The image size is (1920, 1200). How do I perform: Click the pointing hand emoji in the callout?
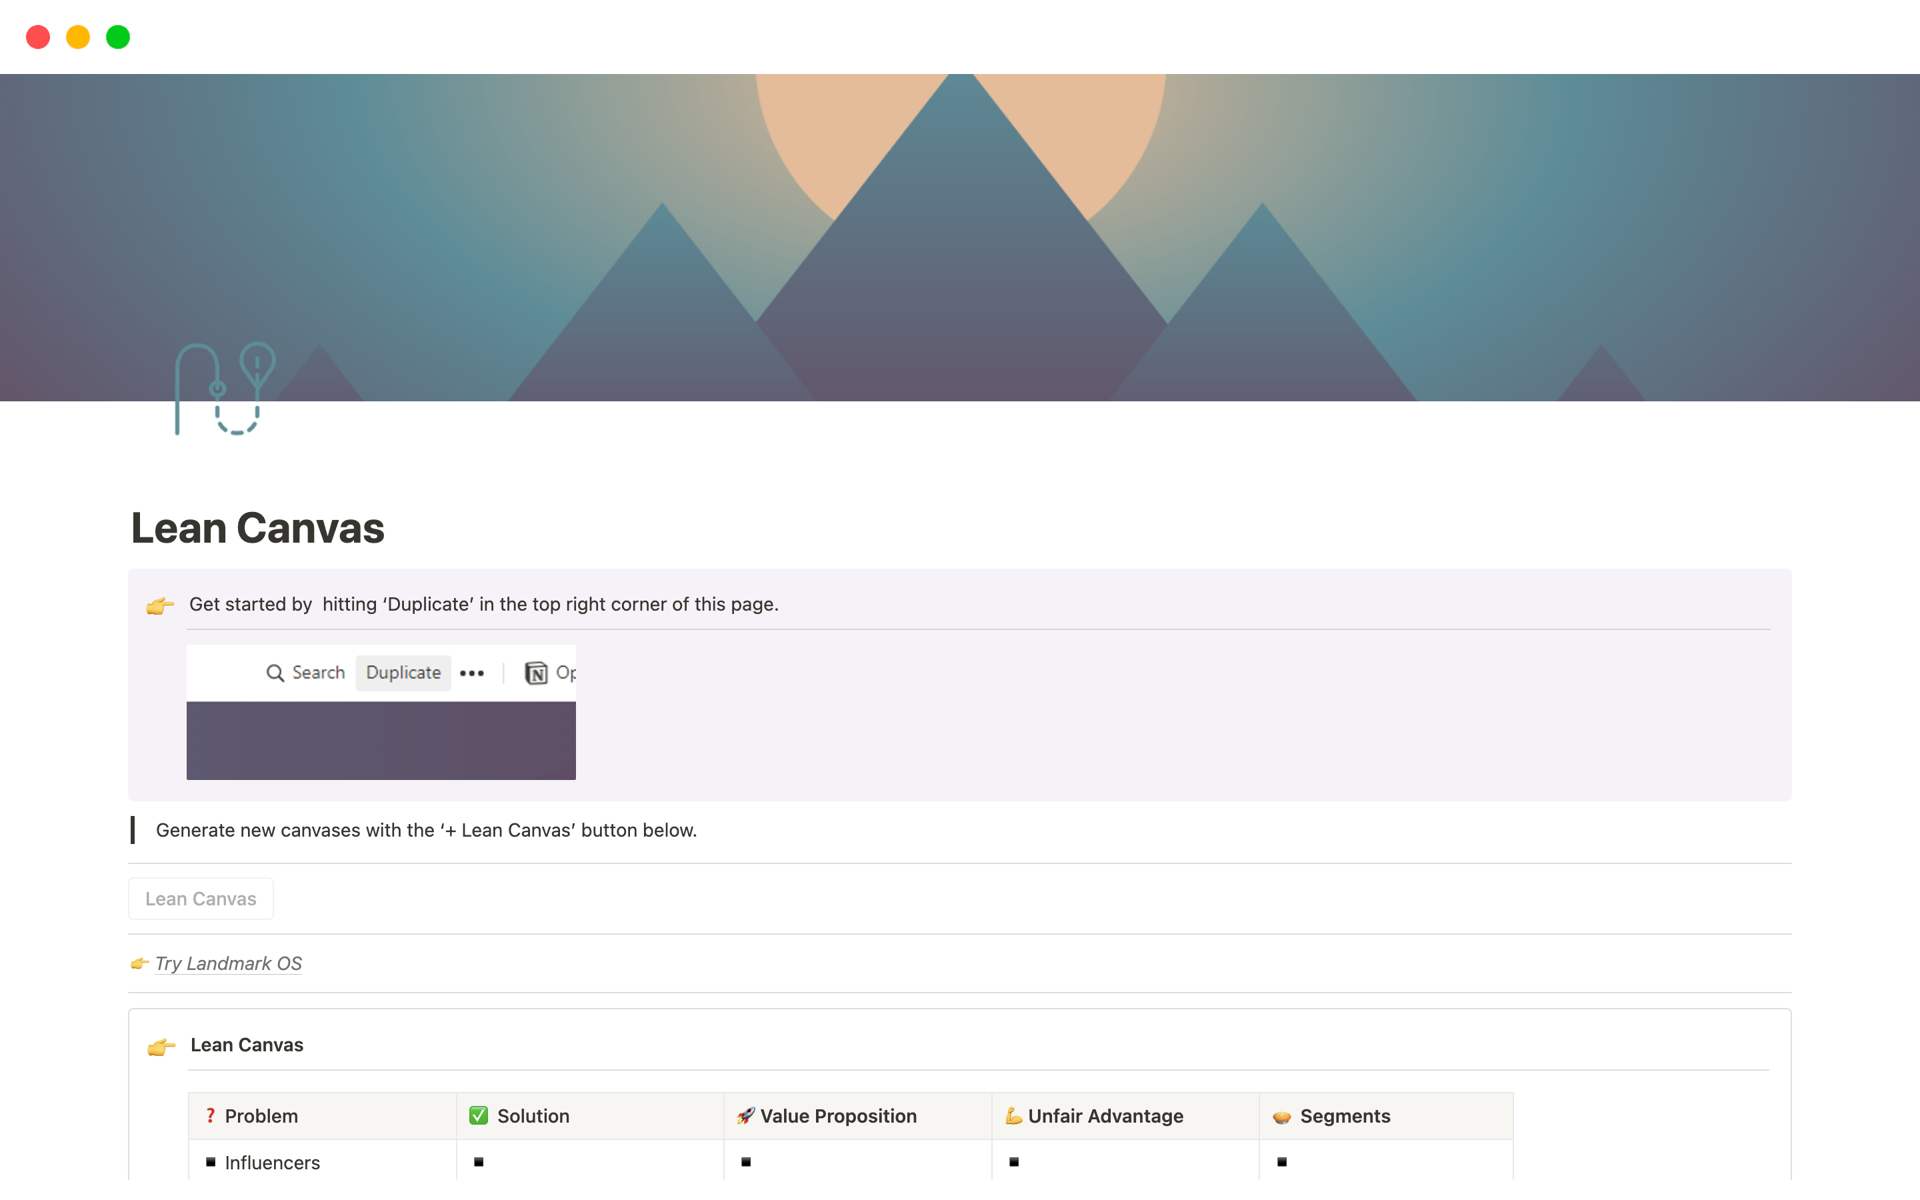[x=160, y=605]
